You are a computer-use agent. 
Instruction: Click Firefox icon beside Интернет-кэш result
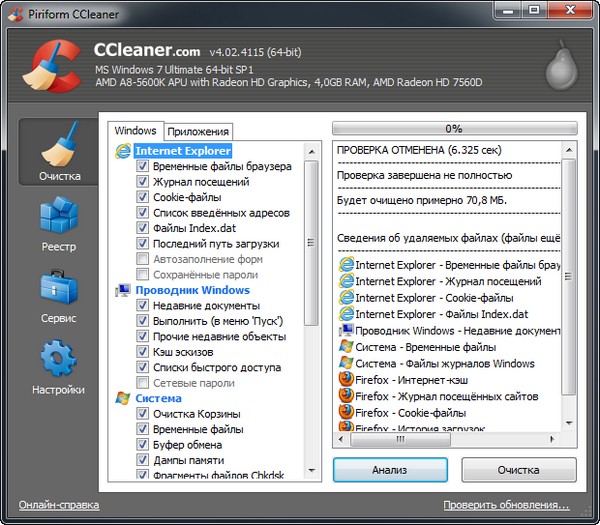[x=346, y=380]
